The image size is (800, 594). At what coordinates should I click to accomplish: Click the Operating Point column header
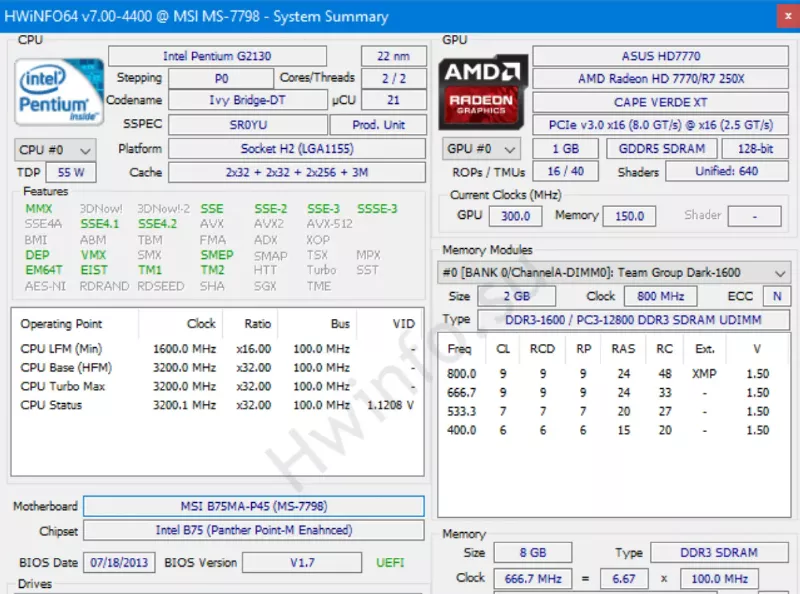(x=61, y=324)
